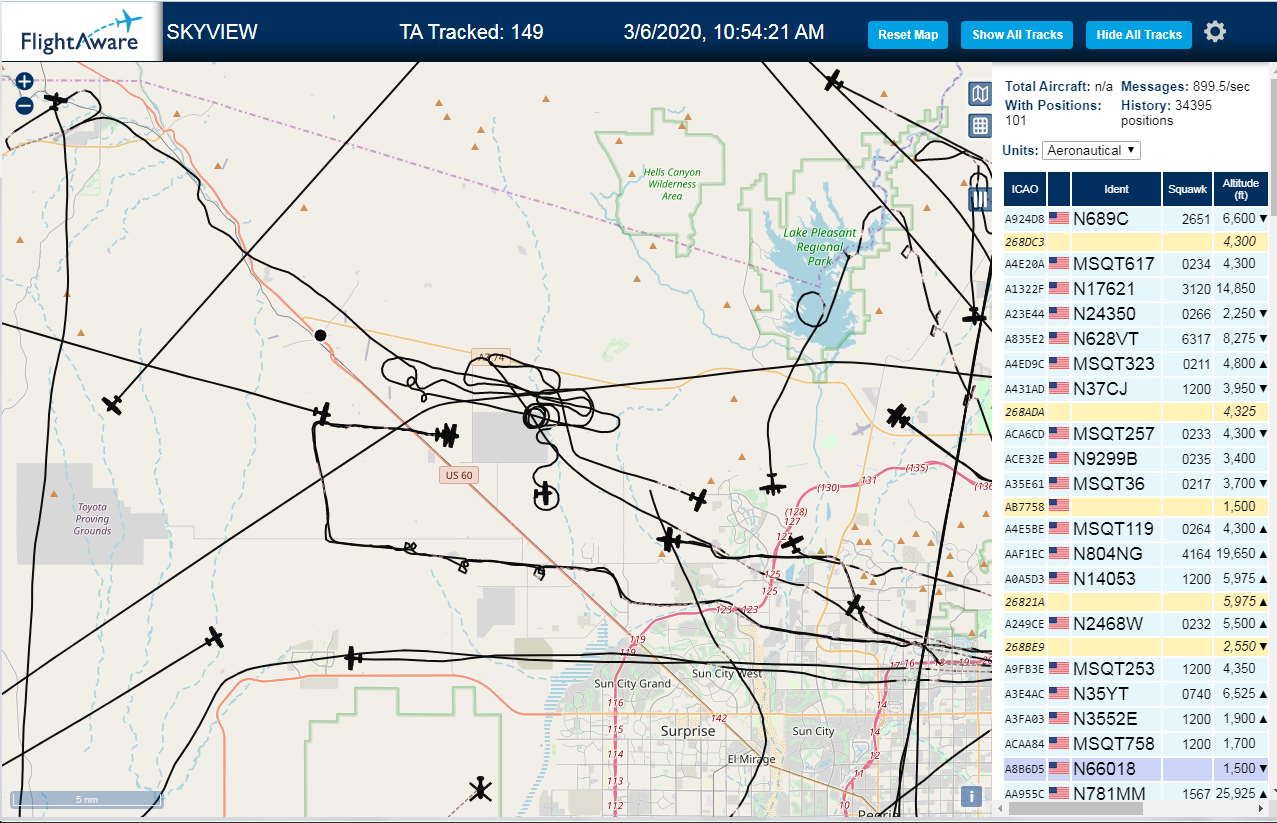Open the map layer switcher icon

981,94
